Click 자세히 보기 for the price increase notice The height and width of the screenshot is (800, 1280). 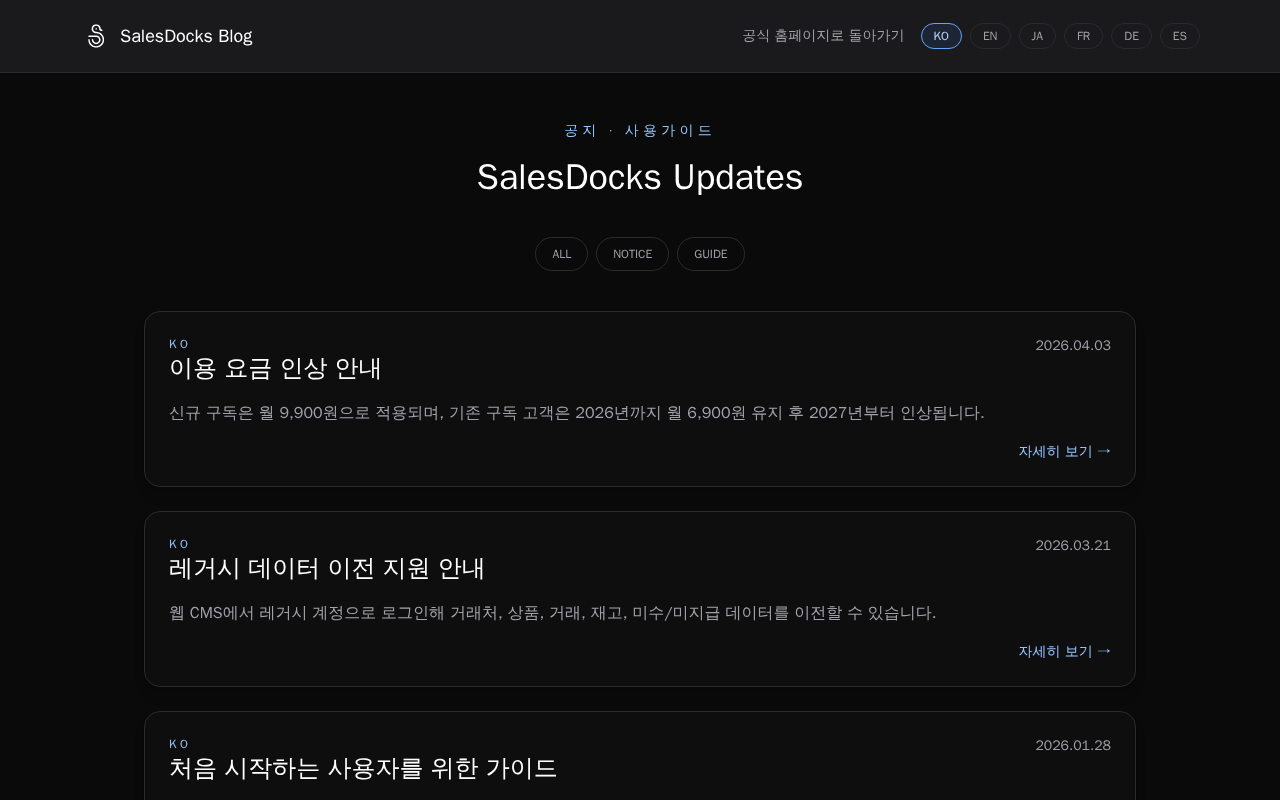point(1064,451)
